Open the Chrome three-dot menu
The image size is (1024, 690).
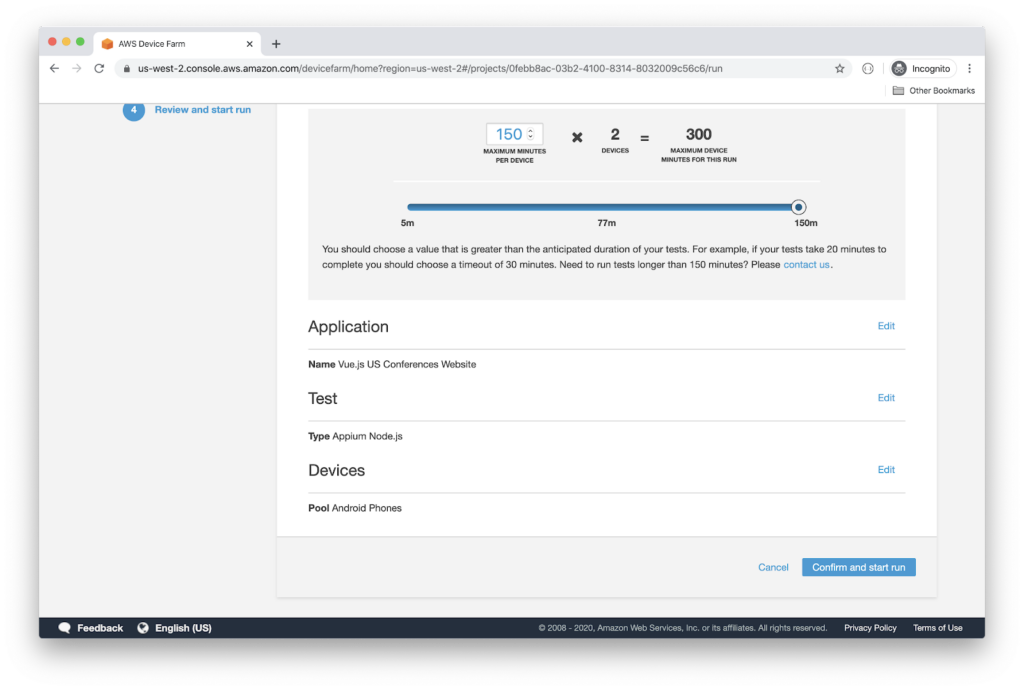click(969, 68)
